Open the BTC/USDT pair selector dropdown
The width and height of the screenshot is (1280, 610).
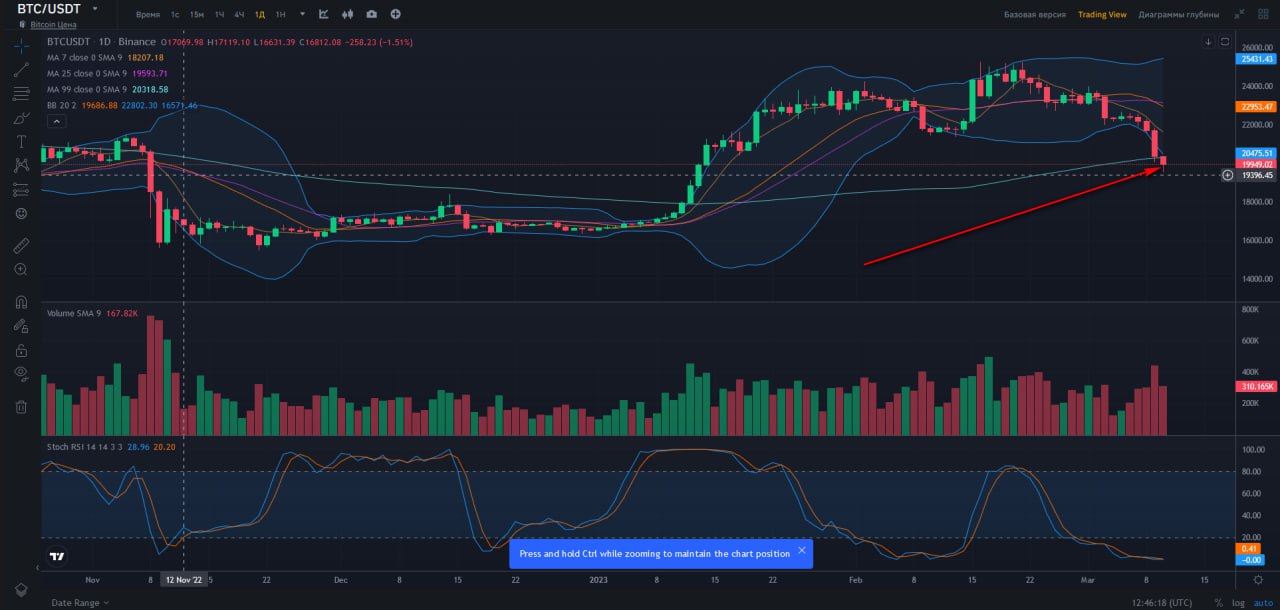coord(95,8)
